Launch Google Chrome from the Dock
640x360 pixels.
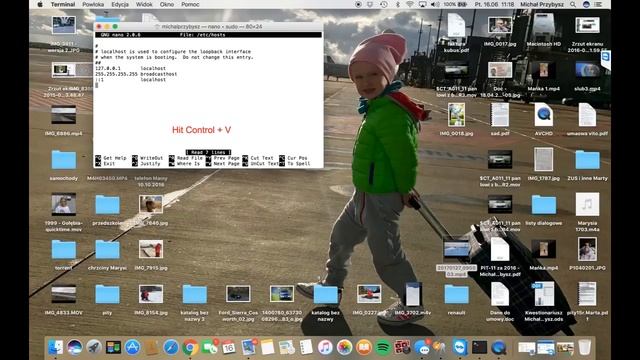(x=190, y=347)
